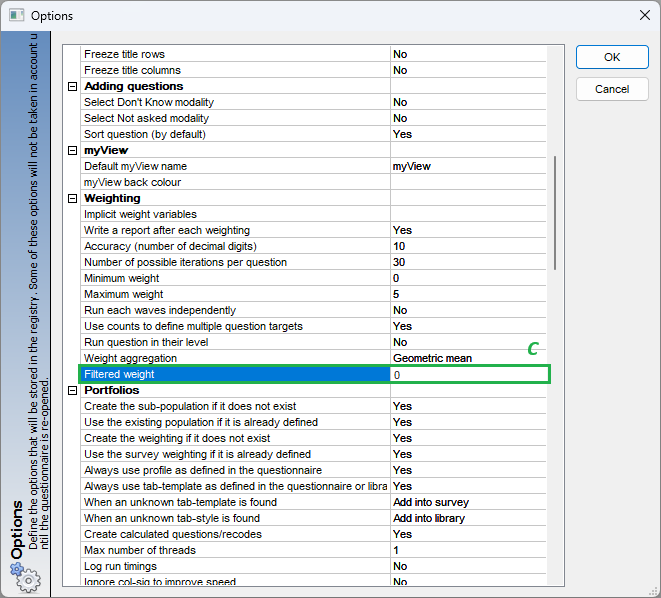Click the Add into survey value
The height and width of the screenshot is (598, 661).
(x=431, y=502)
